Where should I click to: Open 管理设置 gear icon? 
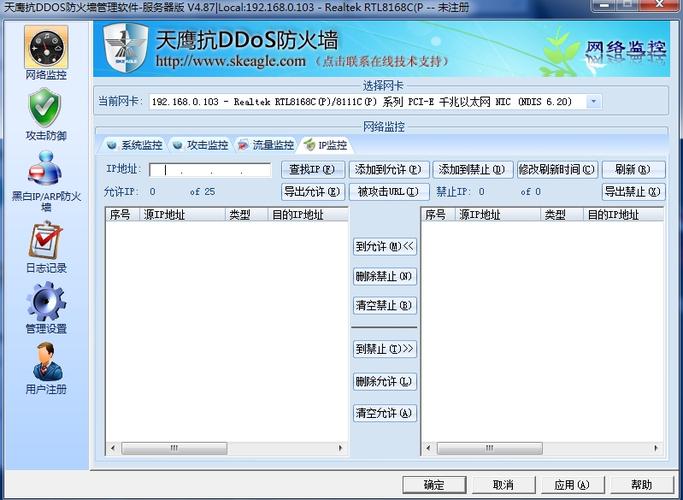coord(46,301)
